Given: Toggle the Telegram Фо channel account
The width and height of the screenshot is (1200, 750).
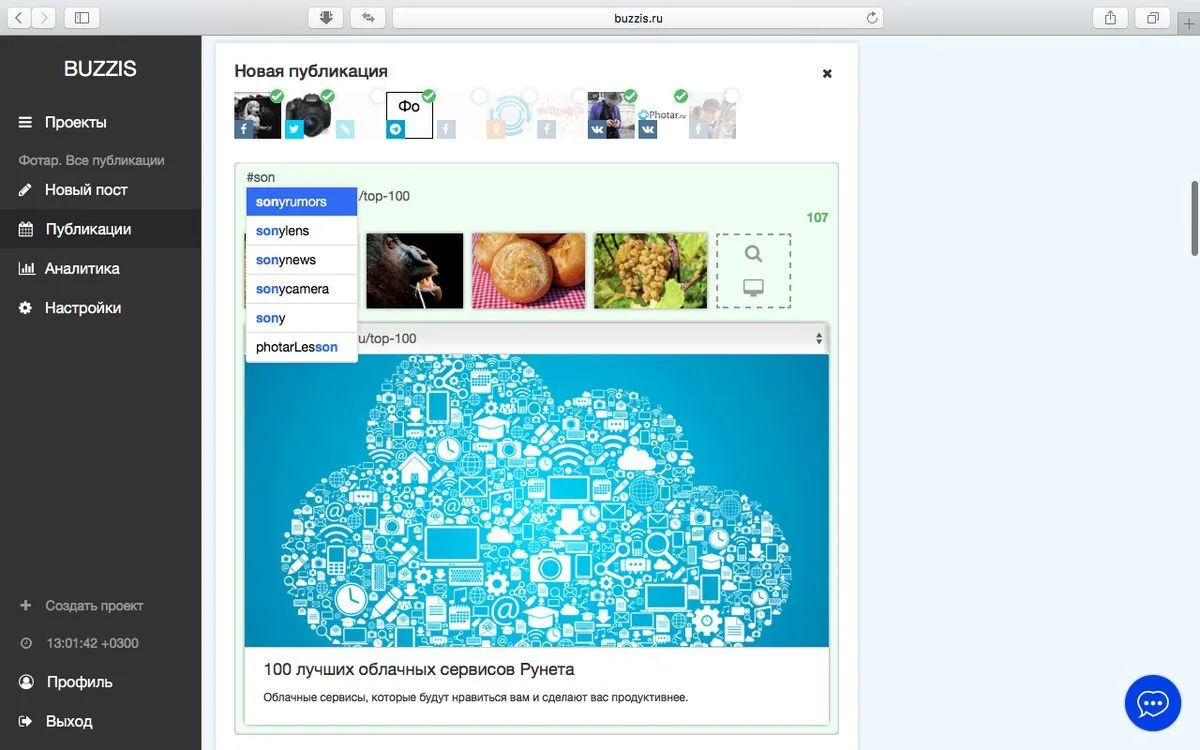Looking at the screenshot, I should [409, 116].
